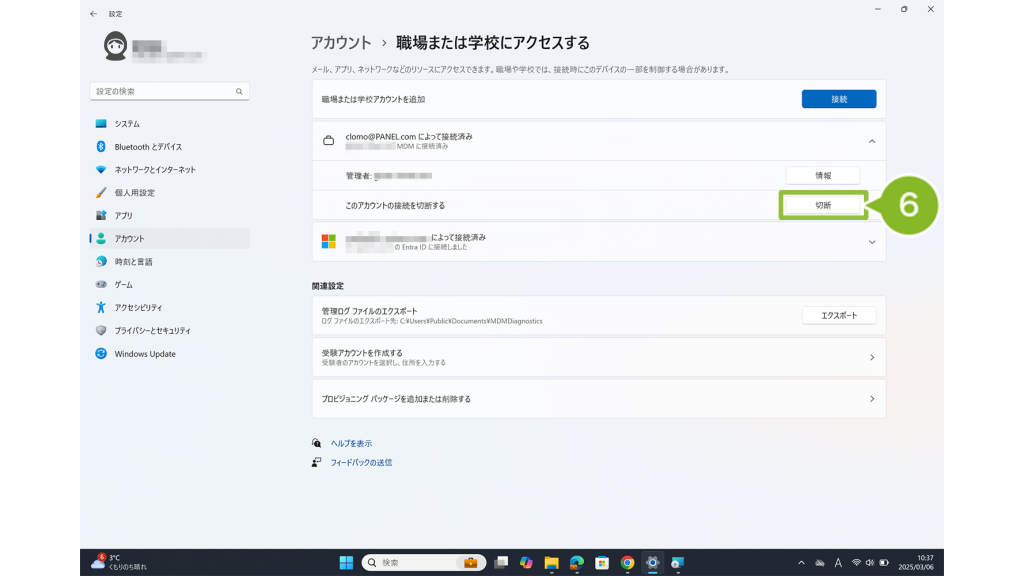This screenshot has width=1024, height=576.
Task: Open ヘルプを表示 link
Action: [x=351, y=443]
